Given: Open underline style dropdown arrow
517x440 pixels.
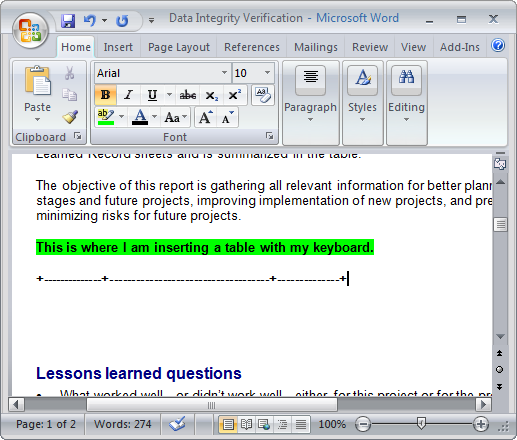Looking at the screenshot, I should click(x=169, y=95).
